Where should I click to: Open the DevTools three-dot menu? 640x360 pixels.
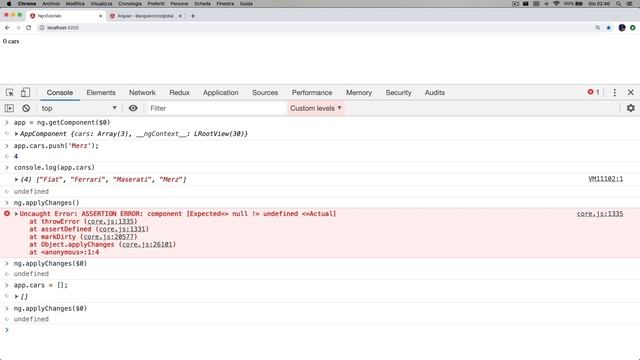[x=615, y=93]
